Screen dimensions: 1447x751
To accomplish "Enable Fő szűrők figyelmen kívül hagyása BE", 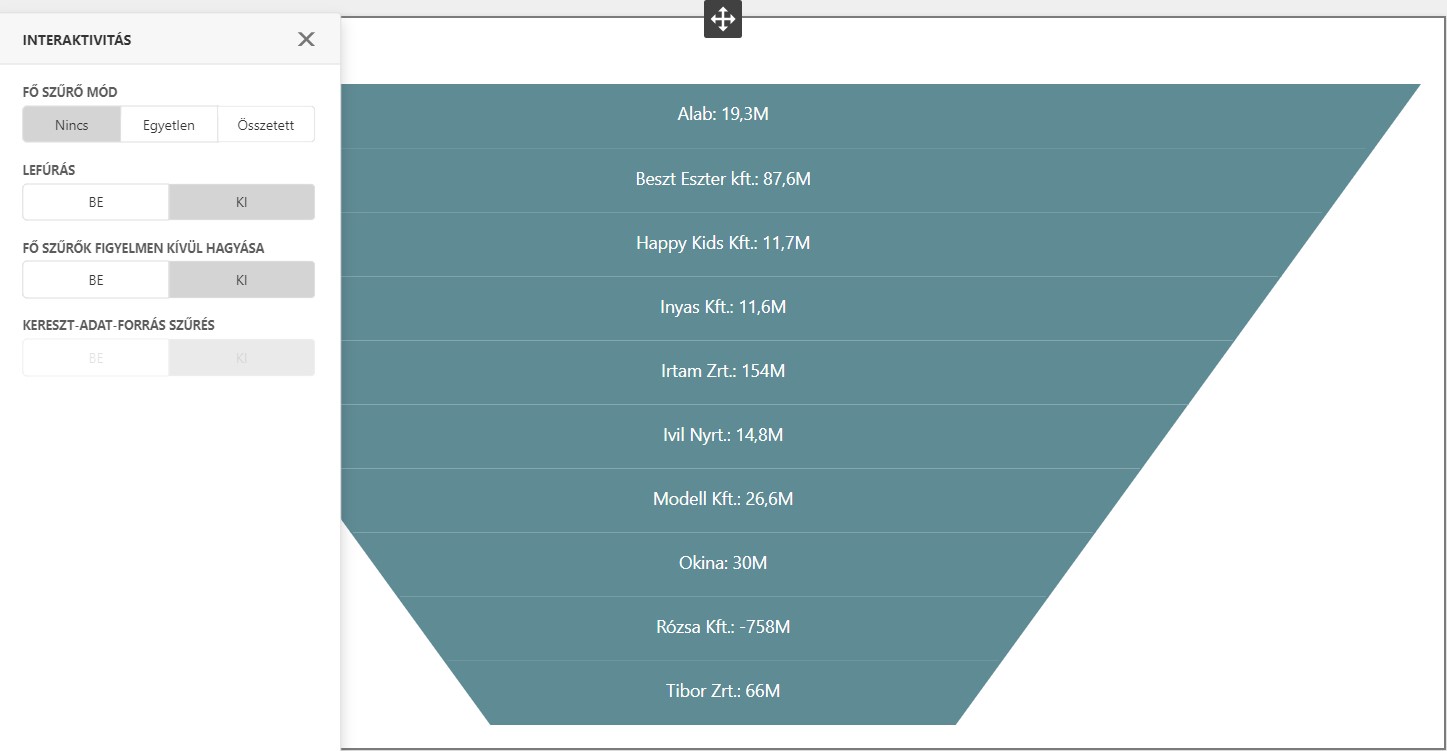I will pyautogui.click(x=96, y=280).
